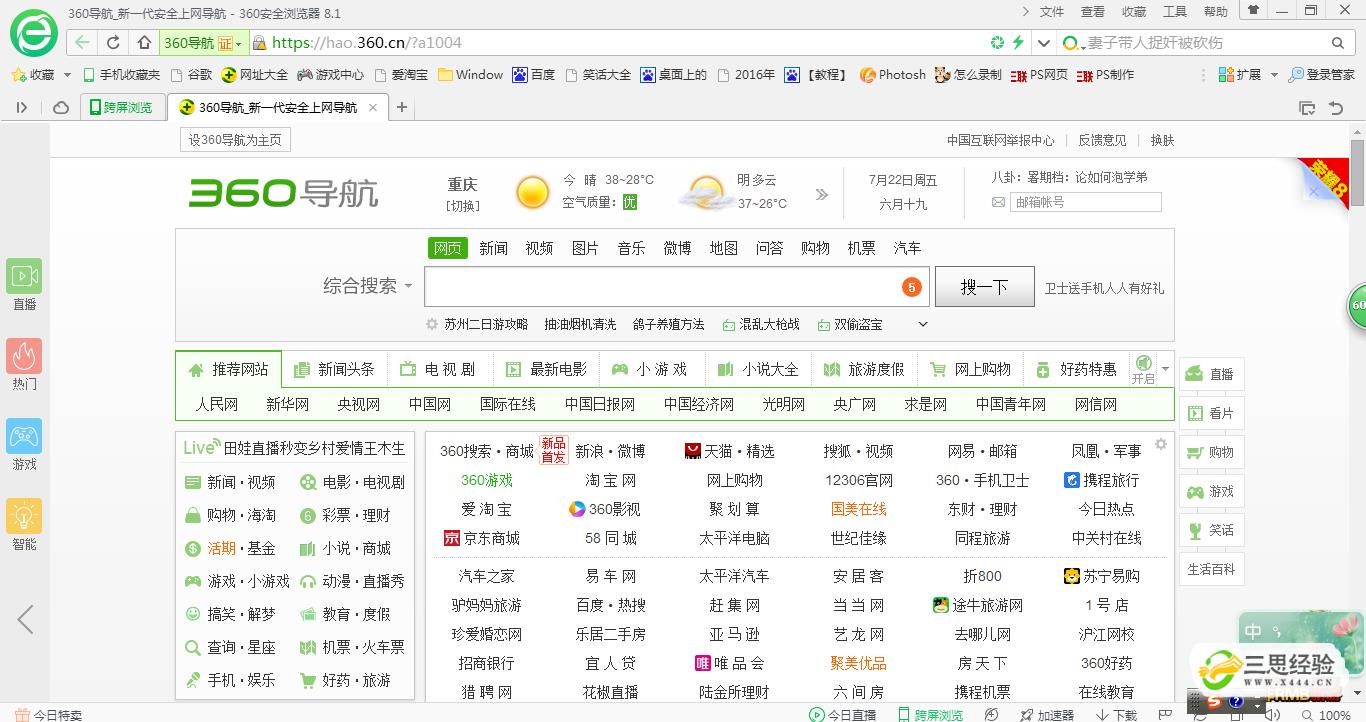Viewport: 1366px width, 722px height.
Task: Switch to the 小游戏 navigation tab
Action: [650, 369]
